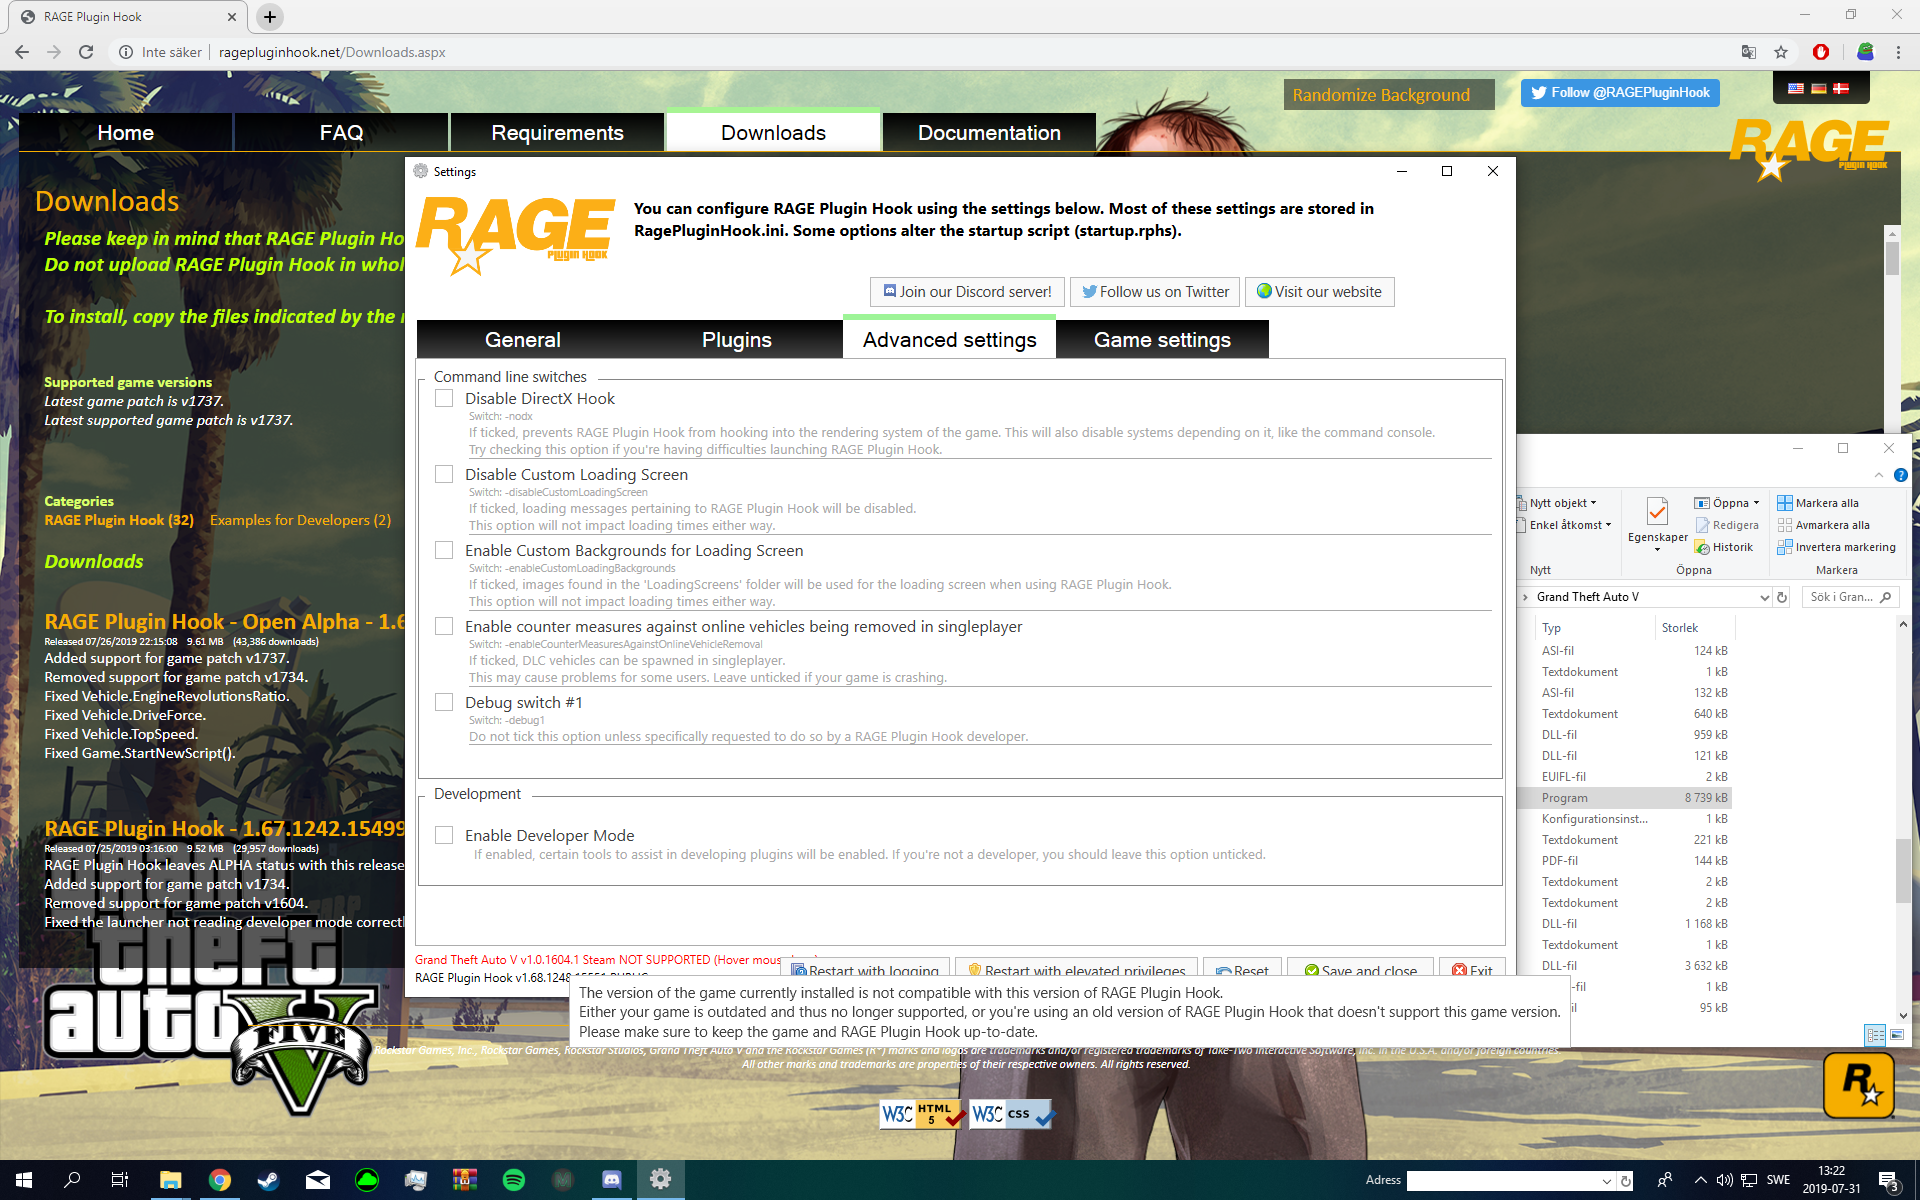The width and height of the screenshot is (1920, 1200).
Task: Tick Enable Developer Mode checkbox
Action: (444, 835)
